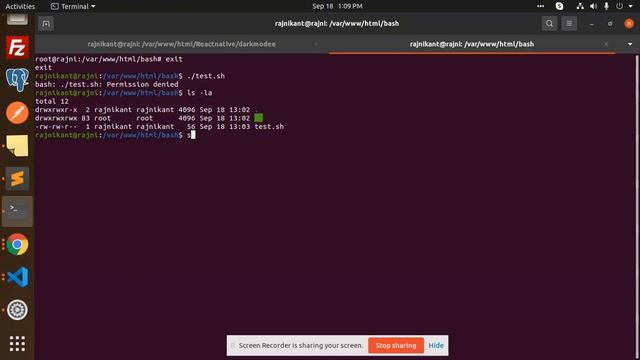Click the terminal cursor at current prompt
The height and width of the screenshot is (360, 640).
tap(193, 135)
